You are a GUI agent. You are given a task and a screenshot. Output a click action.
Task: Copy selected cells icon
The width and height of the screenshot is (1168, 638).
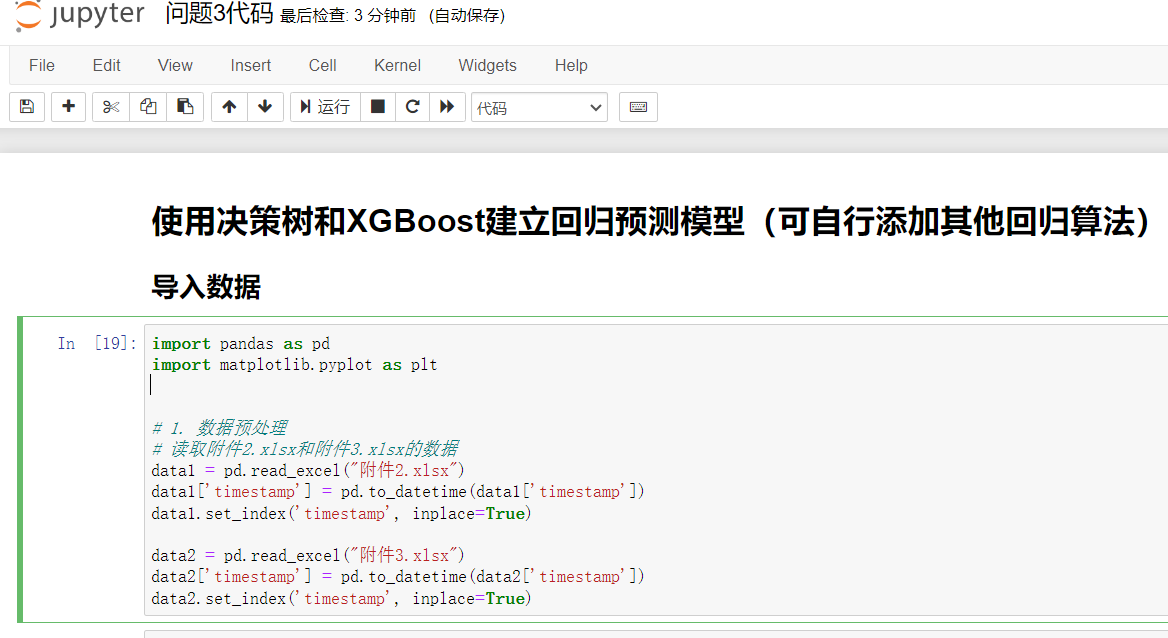(148, 107)
